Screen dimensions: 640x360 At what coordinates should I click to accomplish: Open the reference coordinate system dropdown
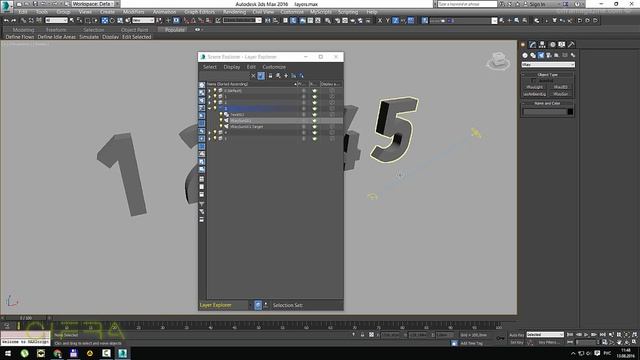pyautogui.click(x=143, y=20)
